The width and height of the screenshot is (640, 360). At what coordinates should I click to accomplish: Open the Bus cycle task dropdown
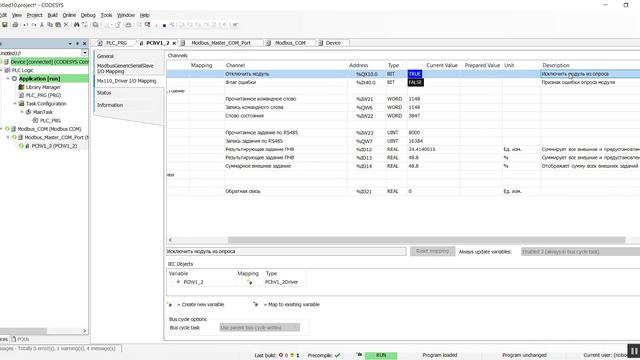coord(260,327)
